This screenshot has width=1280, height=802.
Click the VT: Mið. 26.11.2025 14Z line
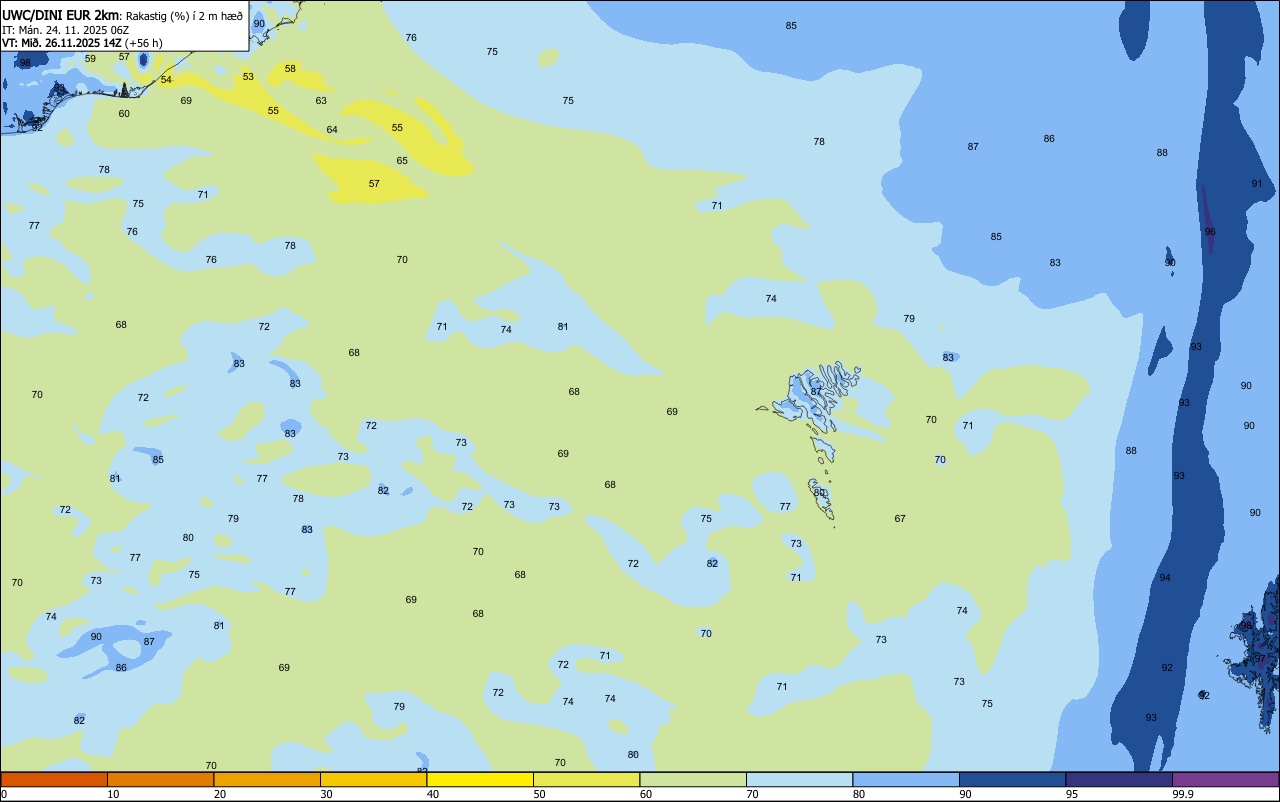[60, 43]
